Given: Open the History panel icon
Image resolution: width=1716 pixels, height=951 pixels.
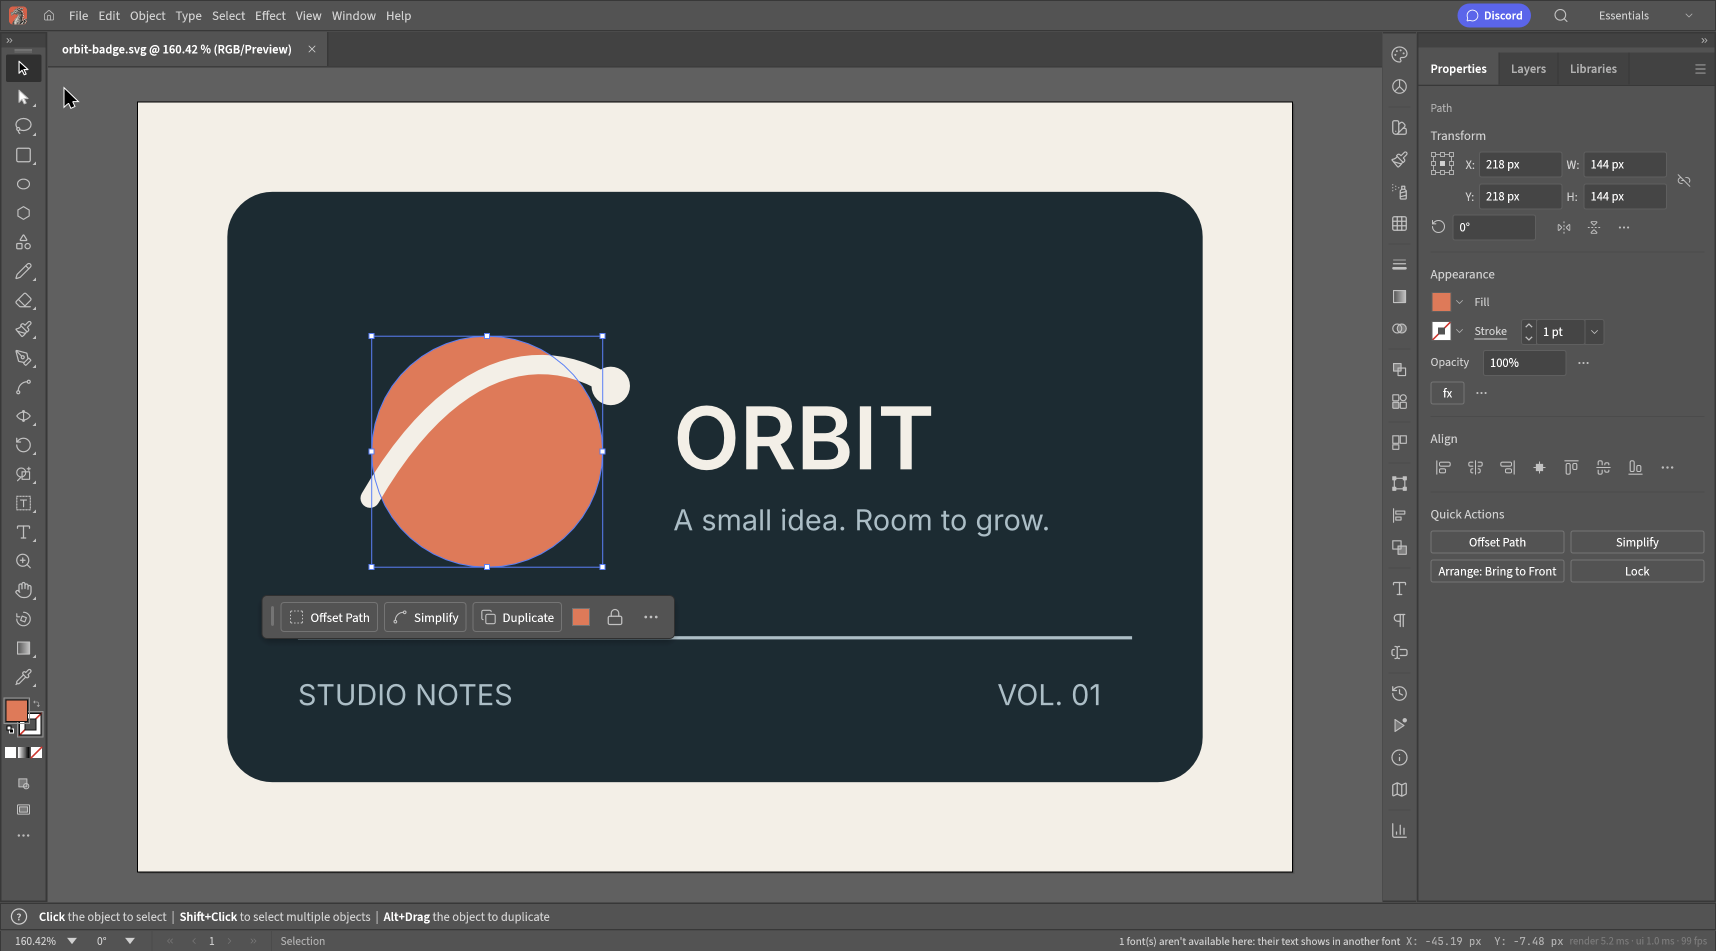Looking at the screenshot, I should click(x=1399, y=693).
